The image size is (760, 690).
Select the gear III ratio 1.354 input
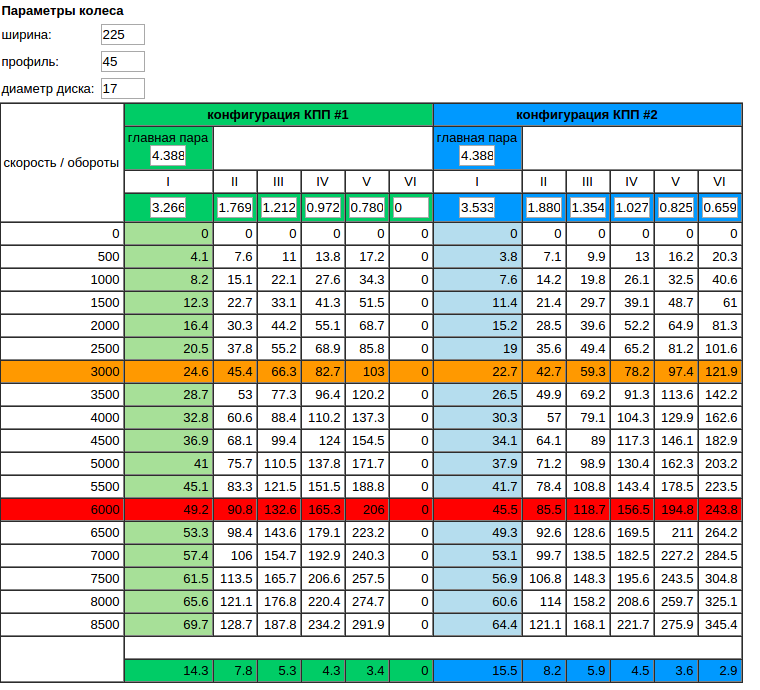[x=588, y=208]
